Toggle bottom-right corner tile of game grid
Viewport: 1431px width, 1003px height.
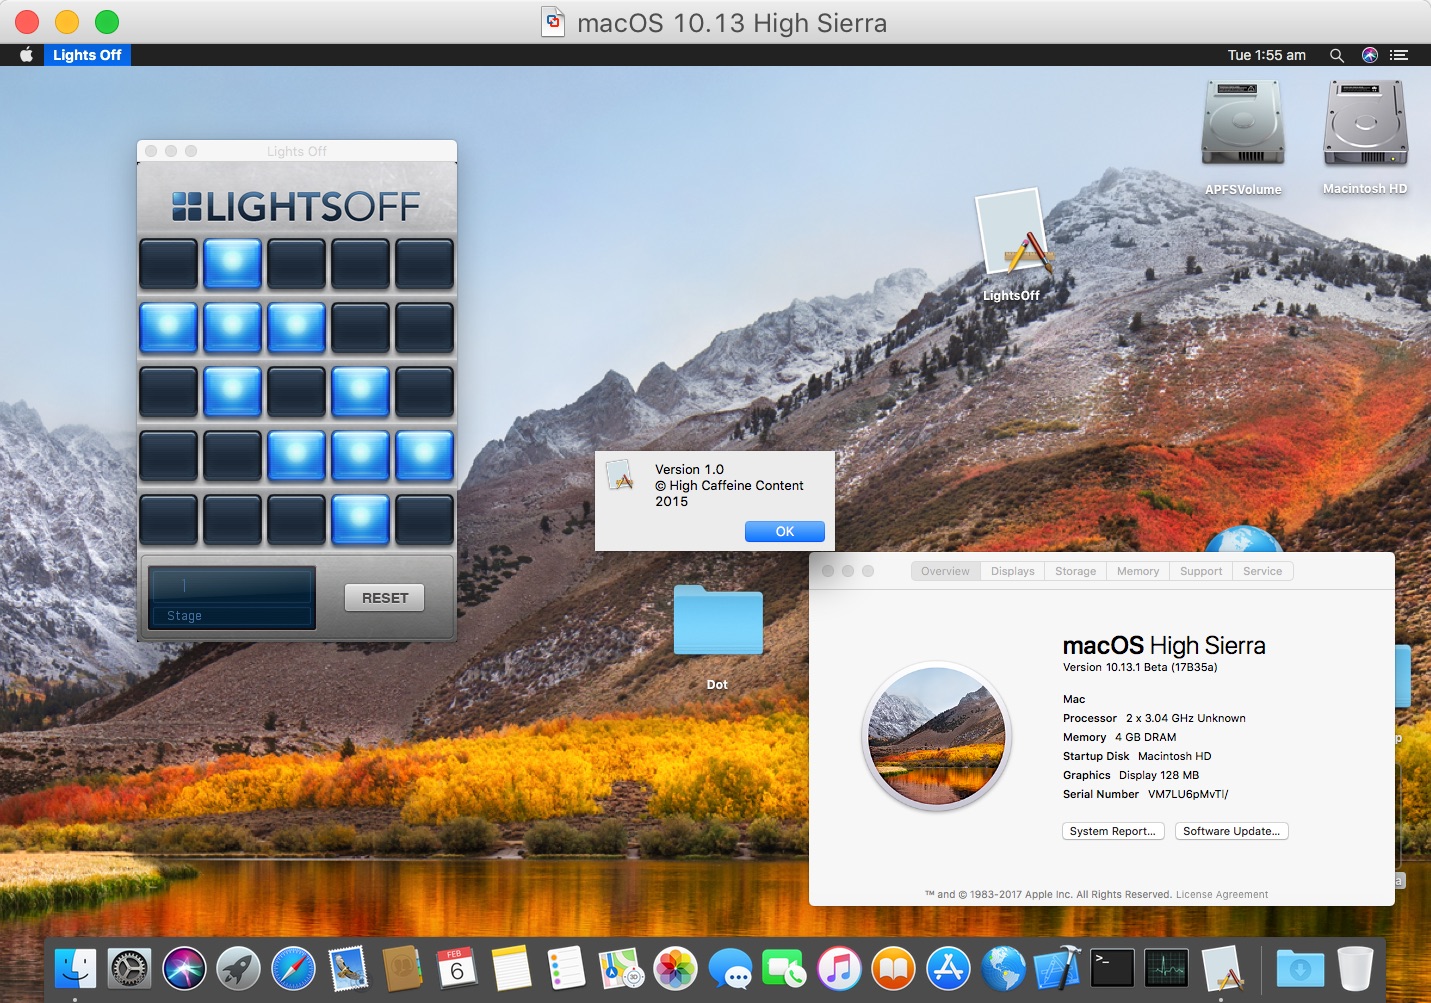(424, 520)
